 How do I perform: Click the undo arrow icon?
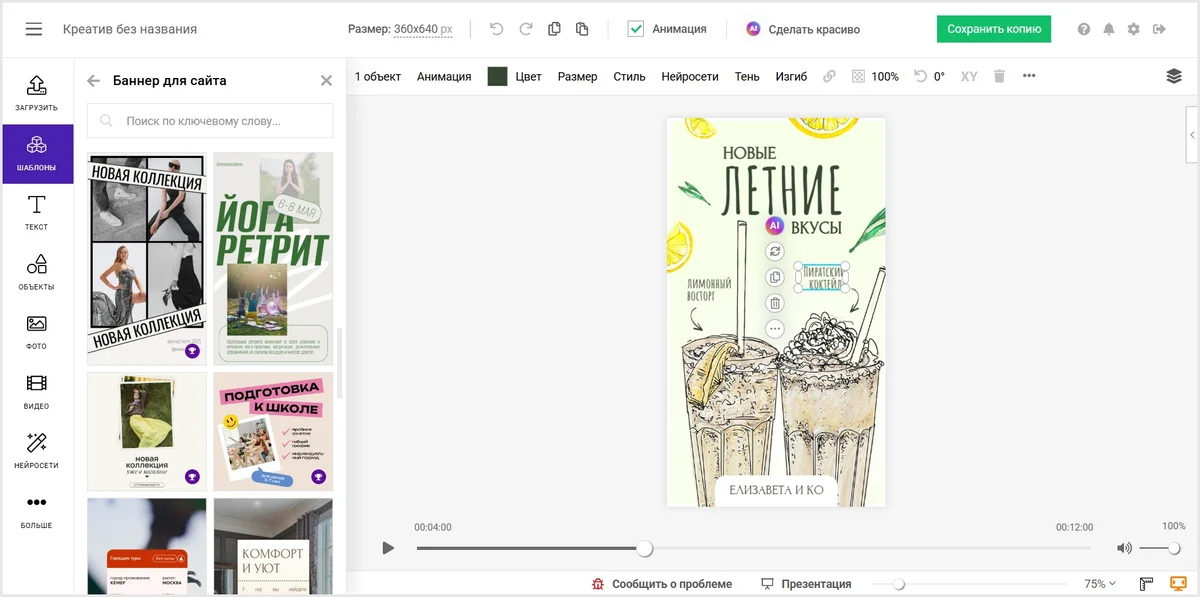496,29
